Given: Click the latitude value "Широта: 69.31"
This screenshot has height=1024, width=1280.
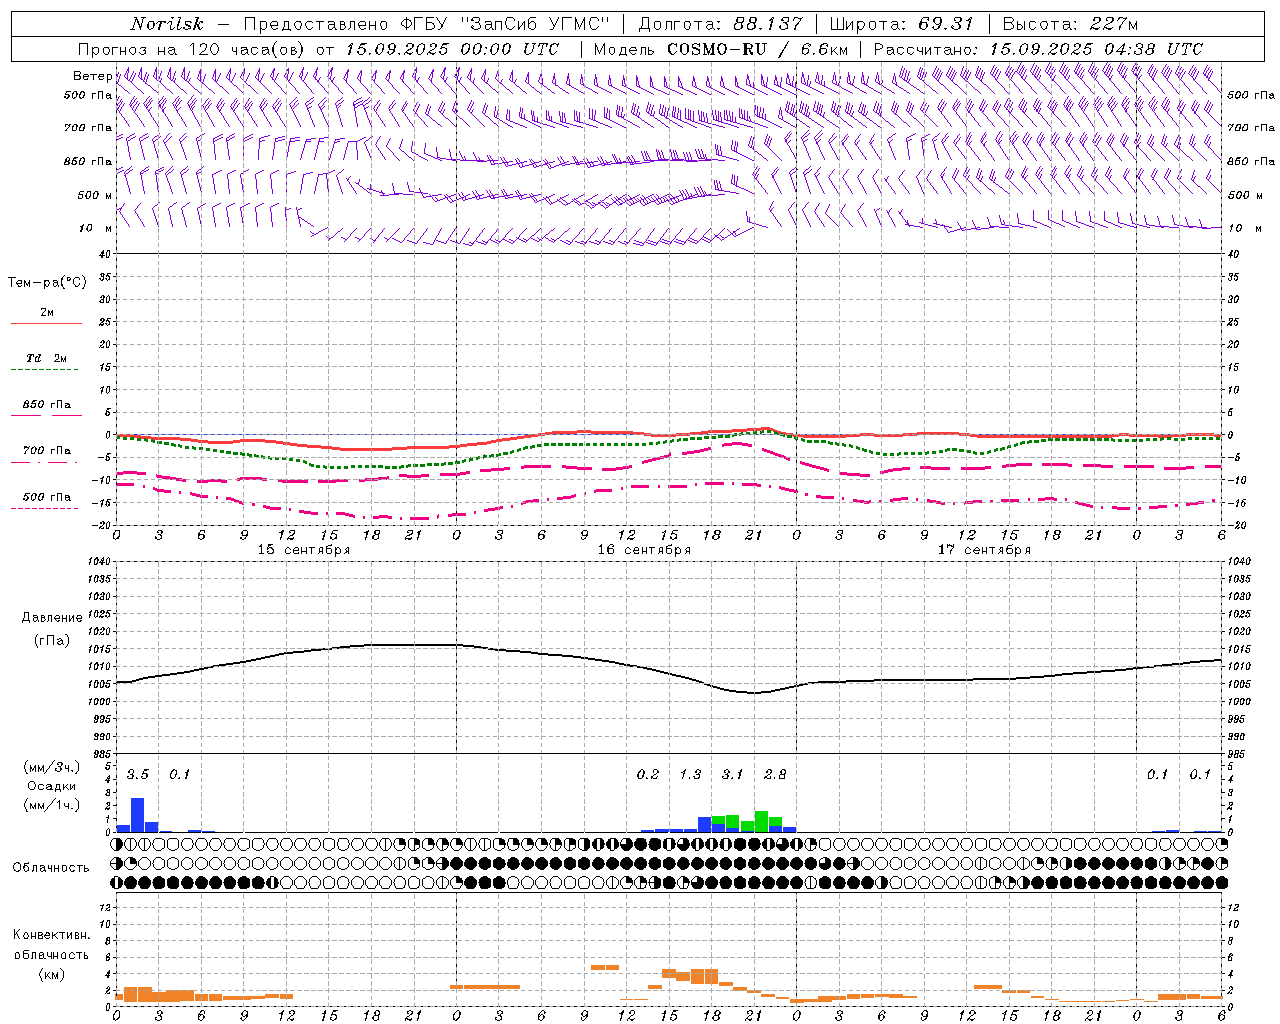Looking at the screenshot, I should (902, 24).
